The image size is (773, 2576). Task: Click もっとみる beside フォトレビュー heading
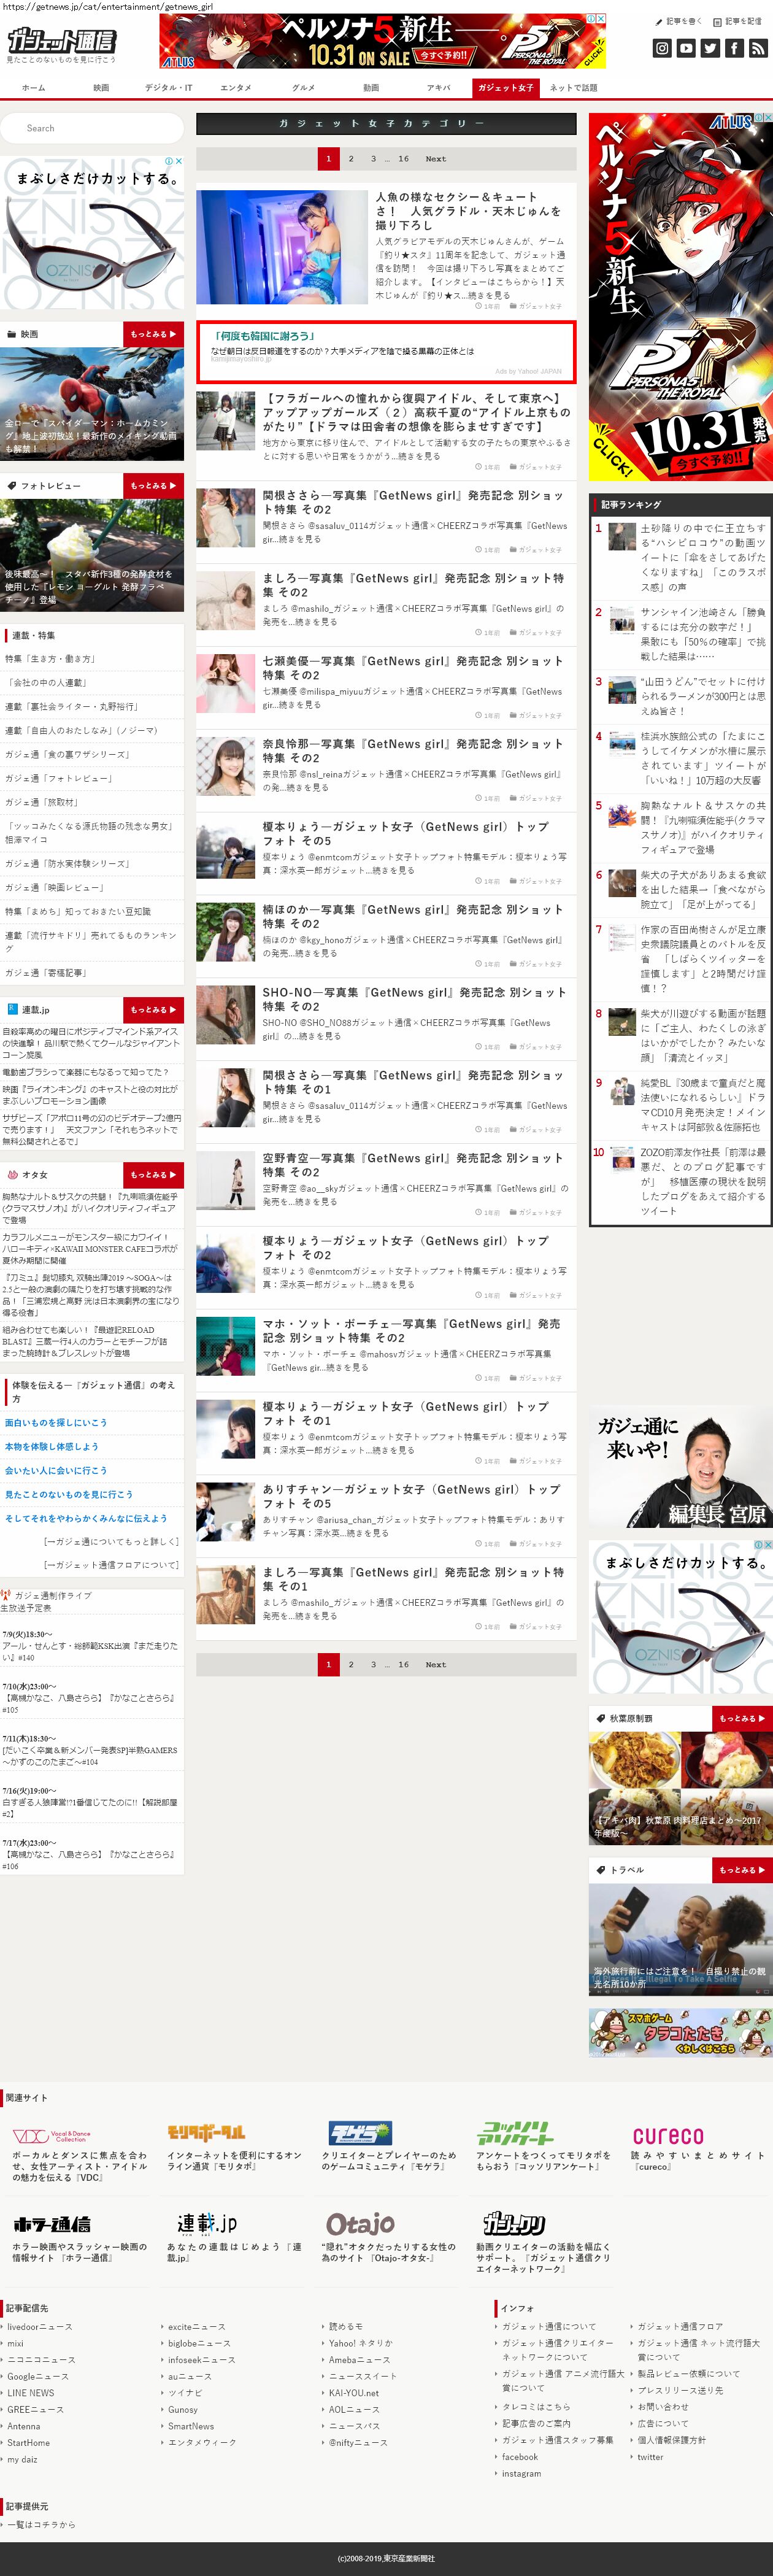[154, 486]
